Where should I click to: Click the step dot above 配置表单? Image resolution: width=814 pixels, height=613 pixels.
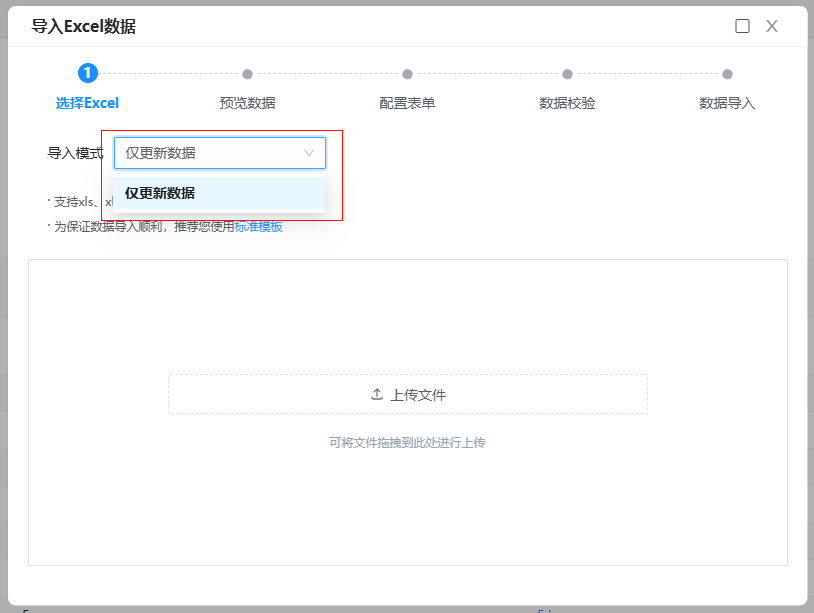[407, 74]
